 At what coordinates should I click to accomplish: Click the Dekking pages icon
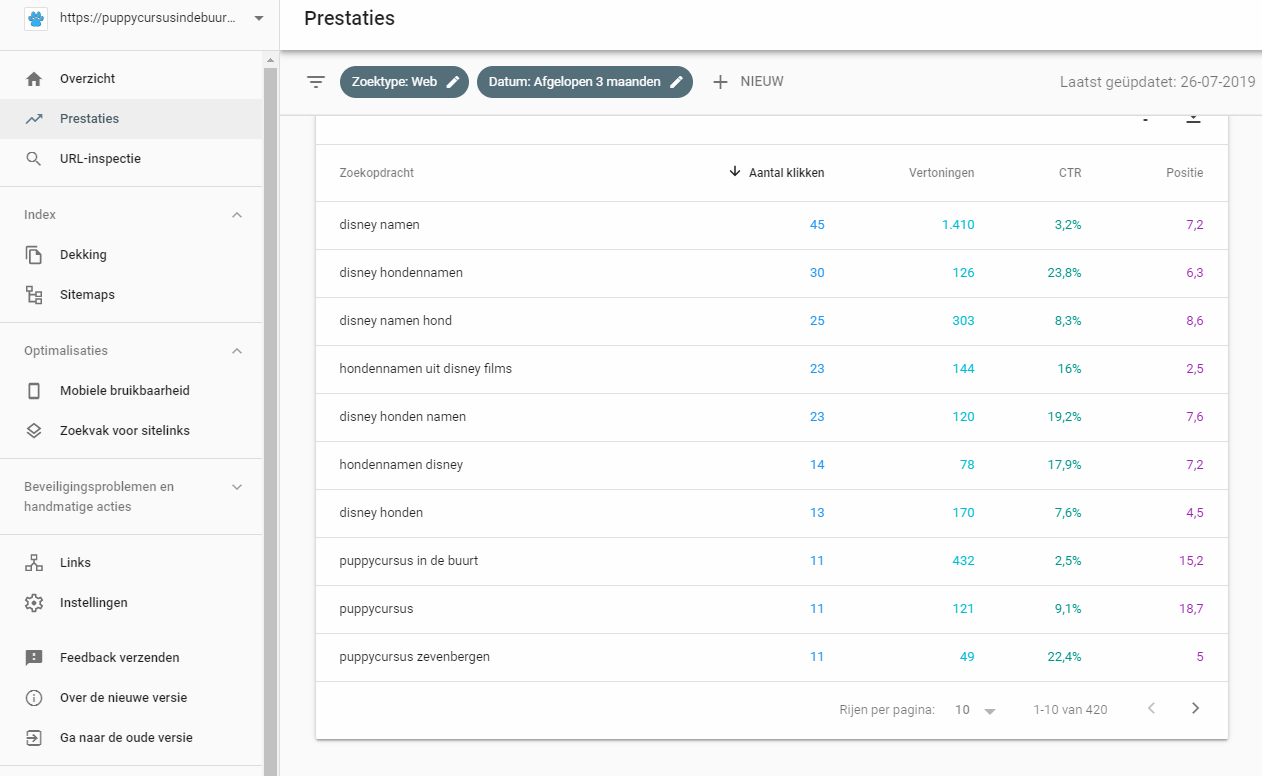coord(34,255)
